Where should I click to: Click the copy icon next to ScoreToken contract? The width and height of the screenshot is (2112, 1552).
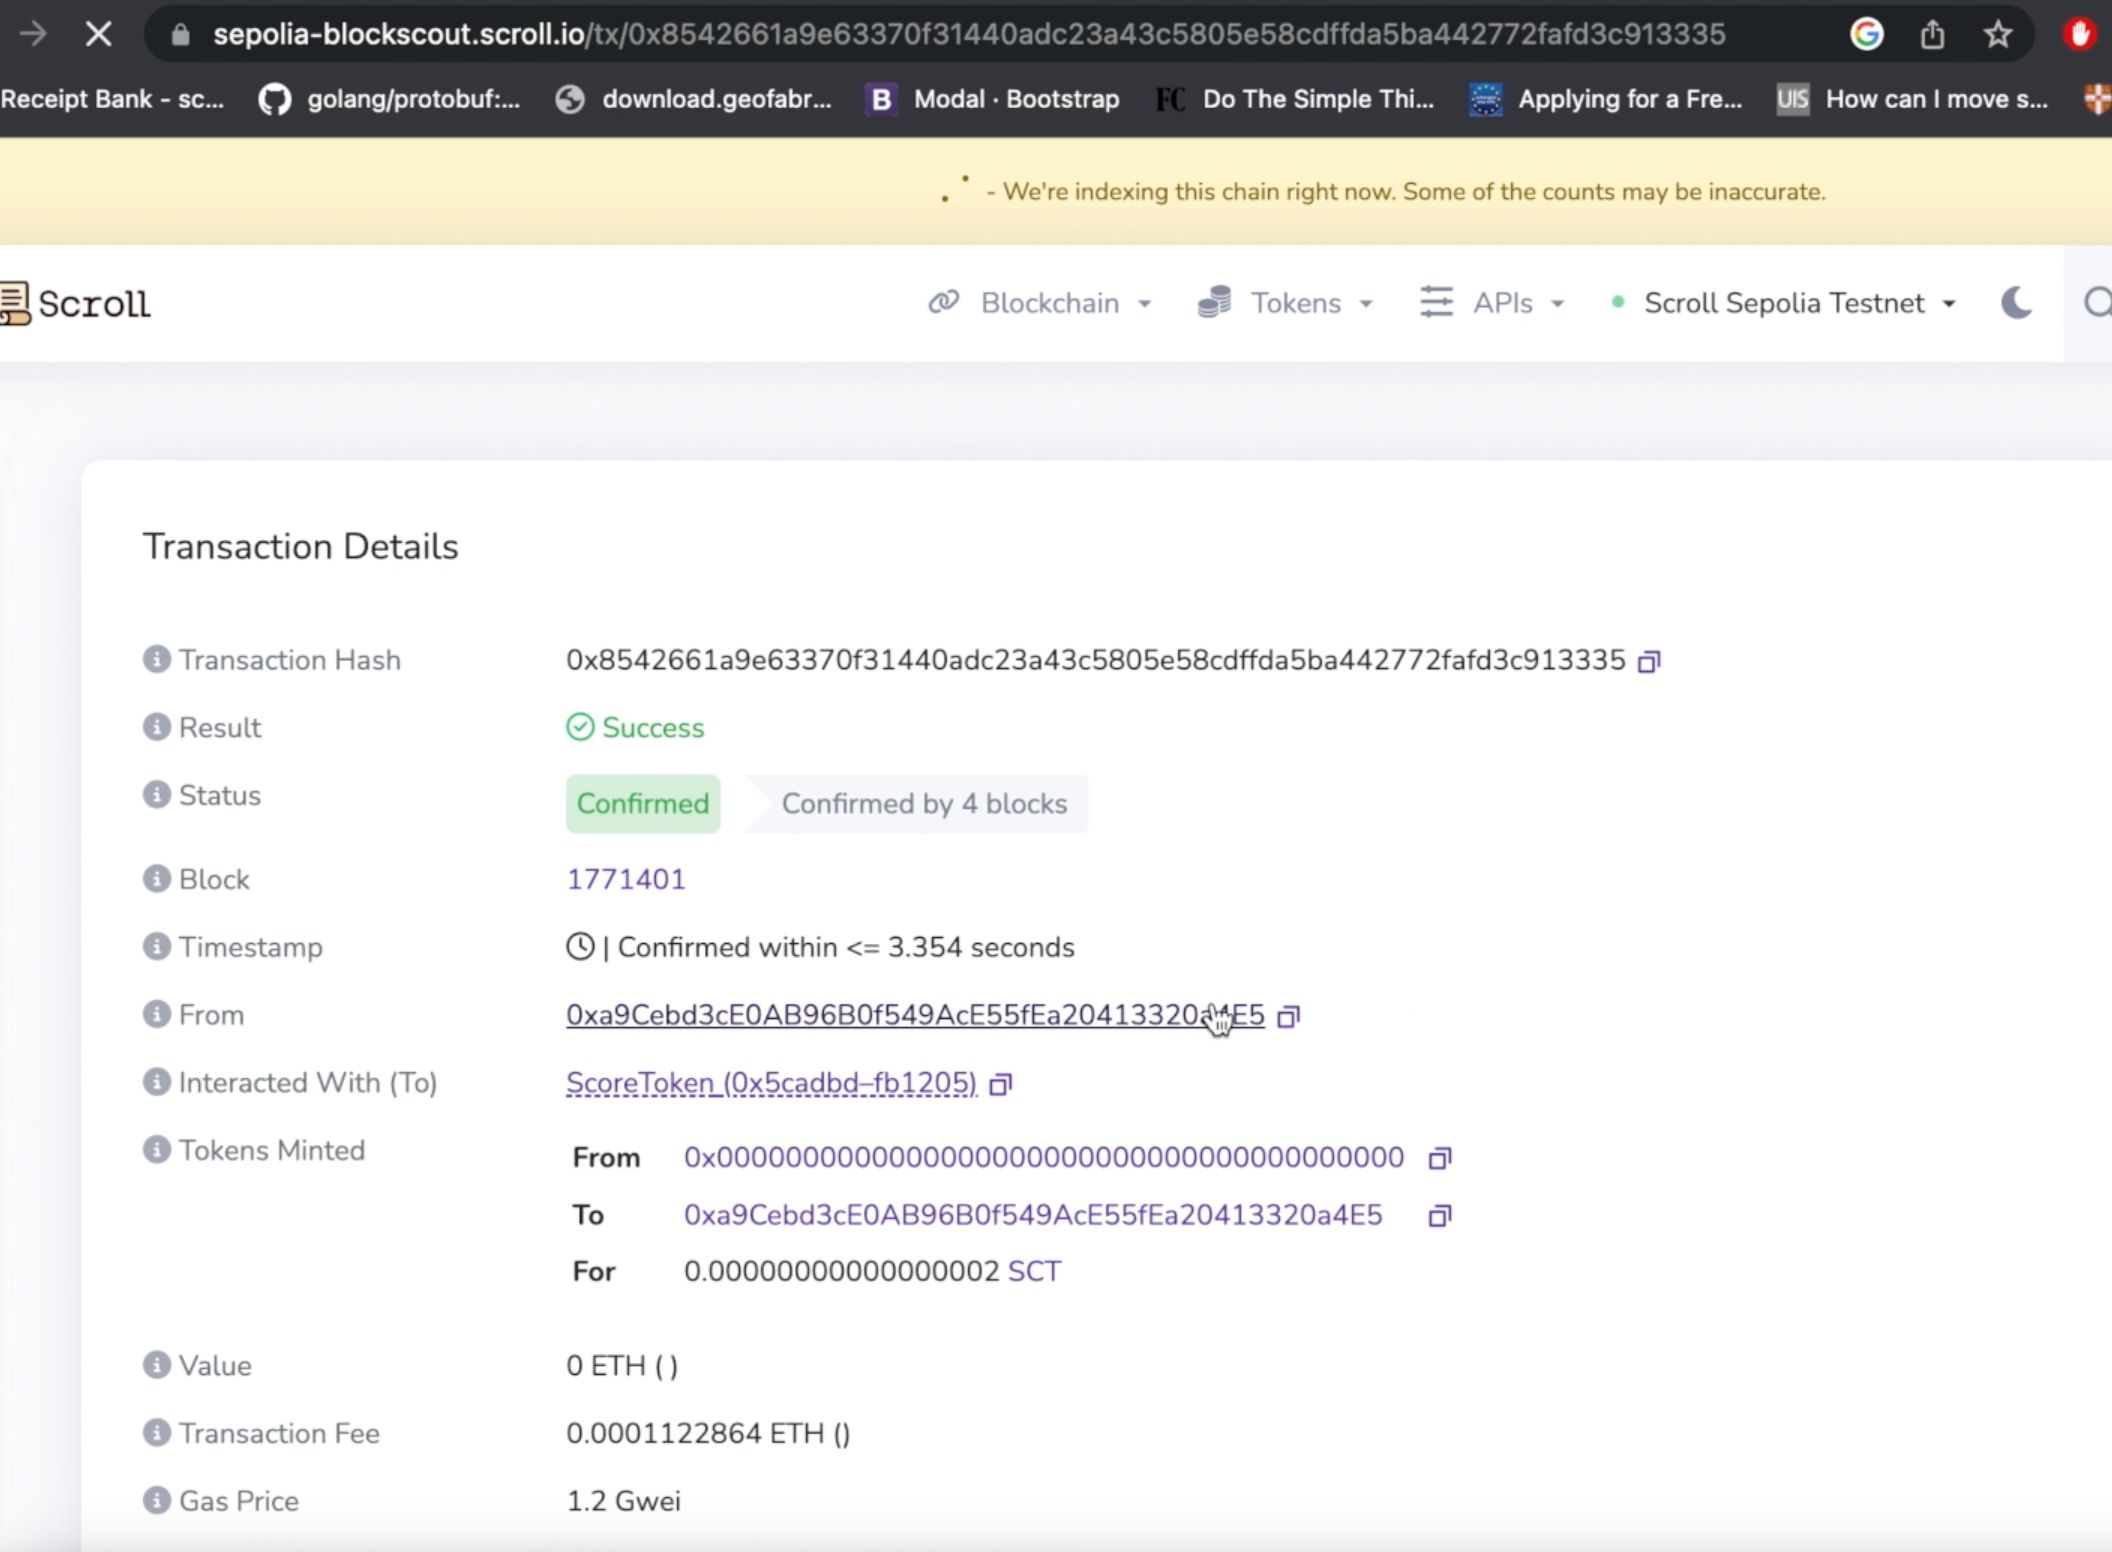(1000, 1083)
